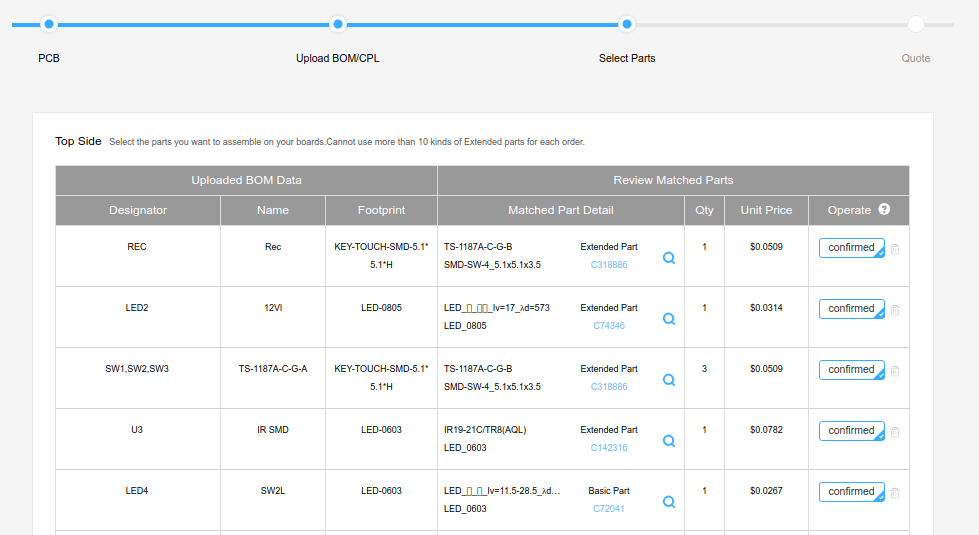979x535 pixels.
Task: Click the search icon for U3 row
Action: click(669, 441)
